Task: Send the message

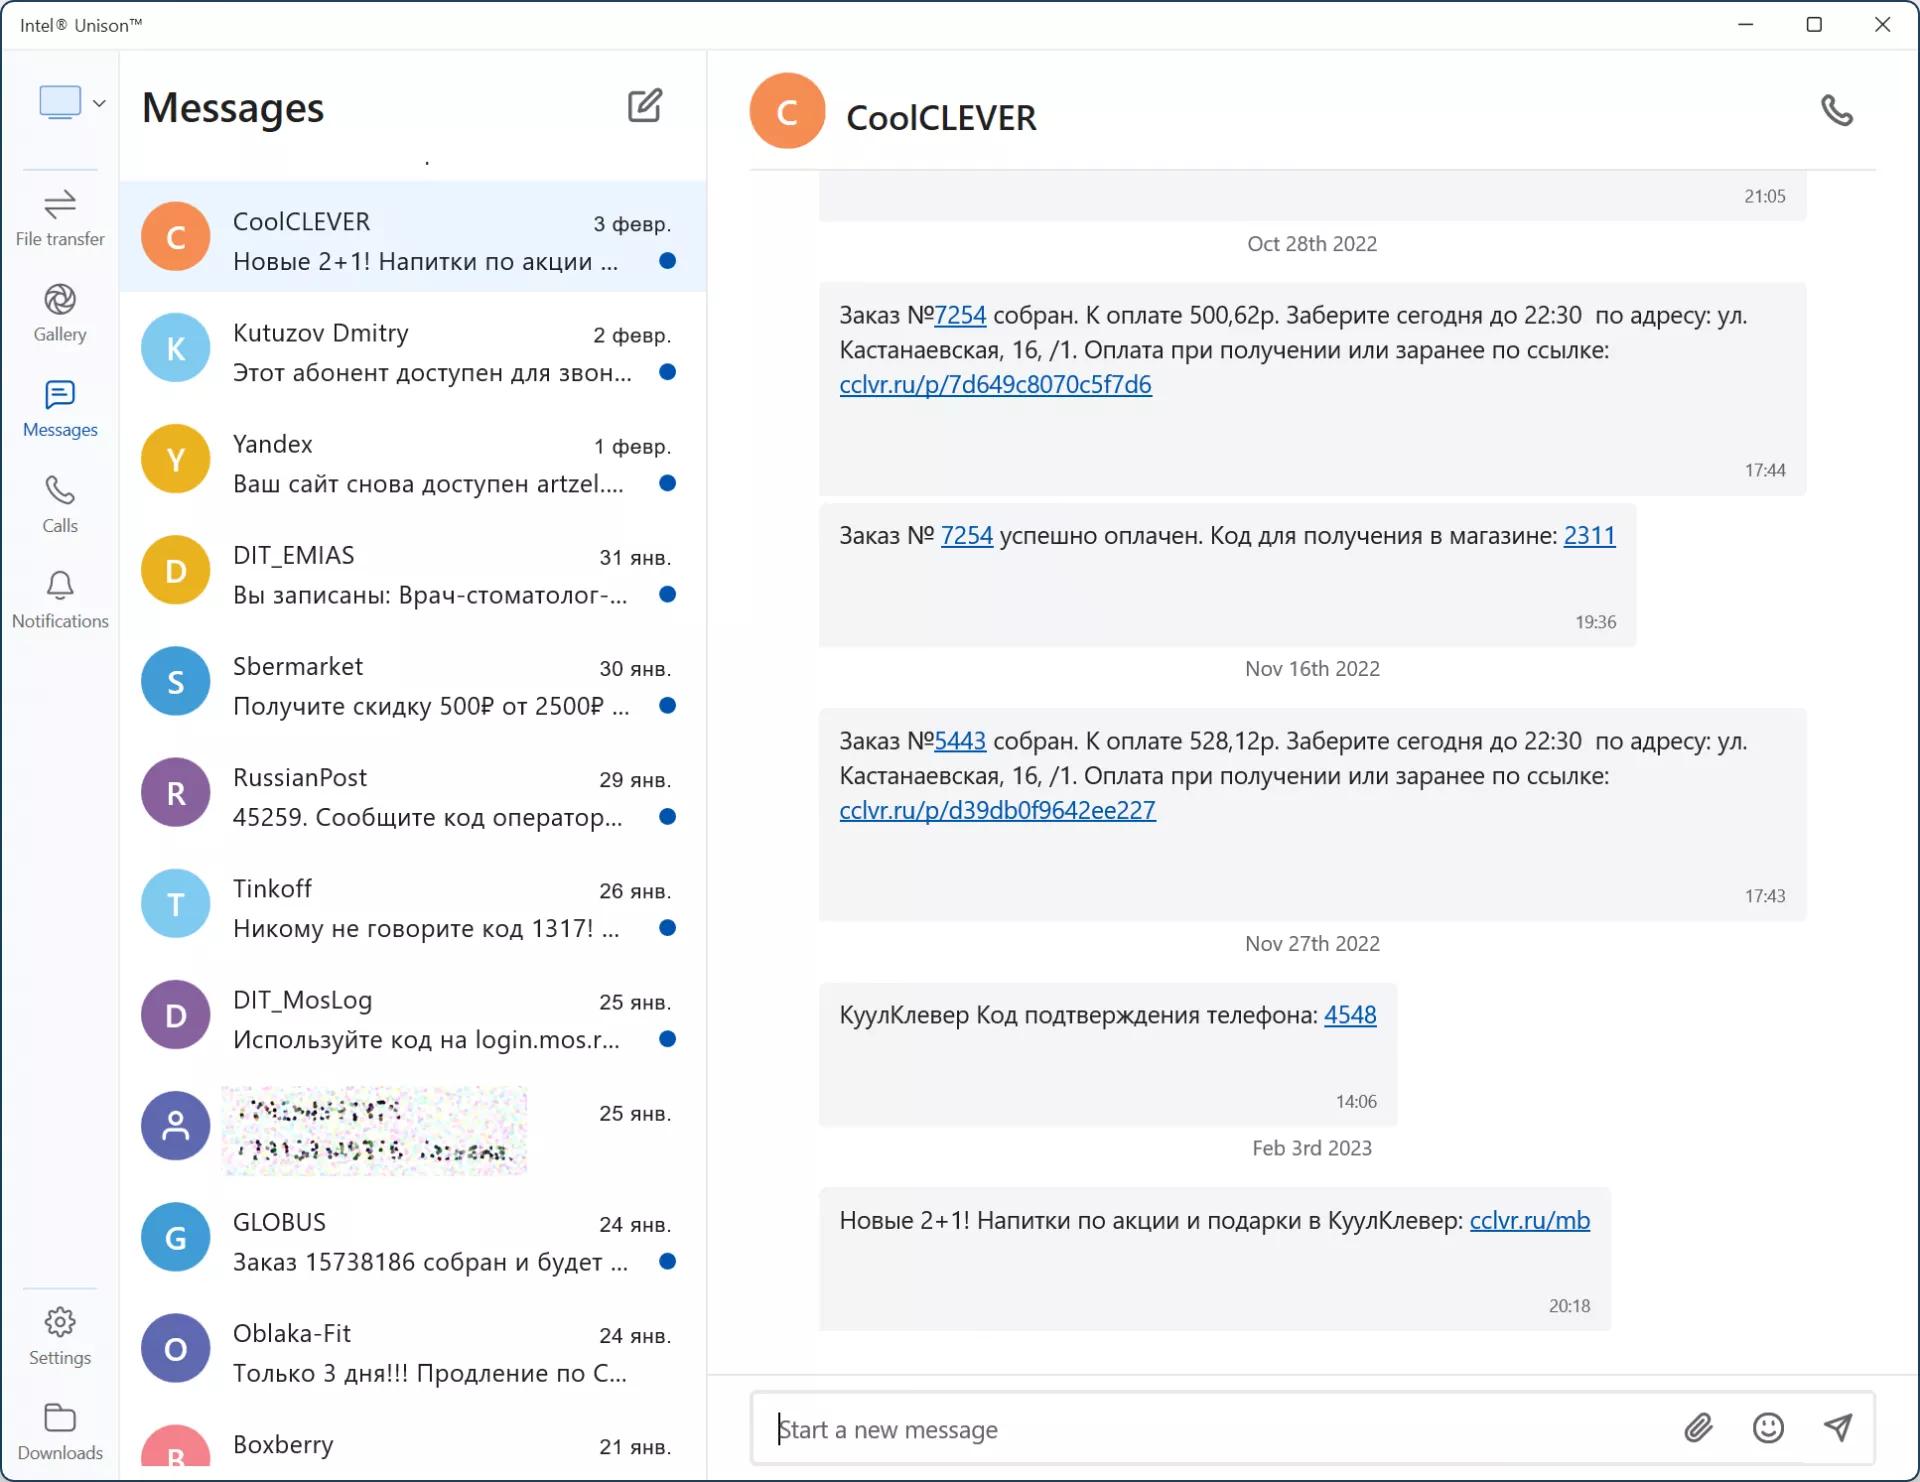Action: tap(1838, 1428)
